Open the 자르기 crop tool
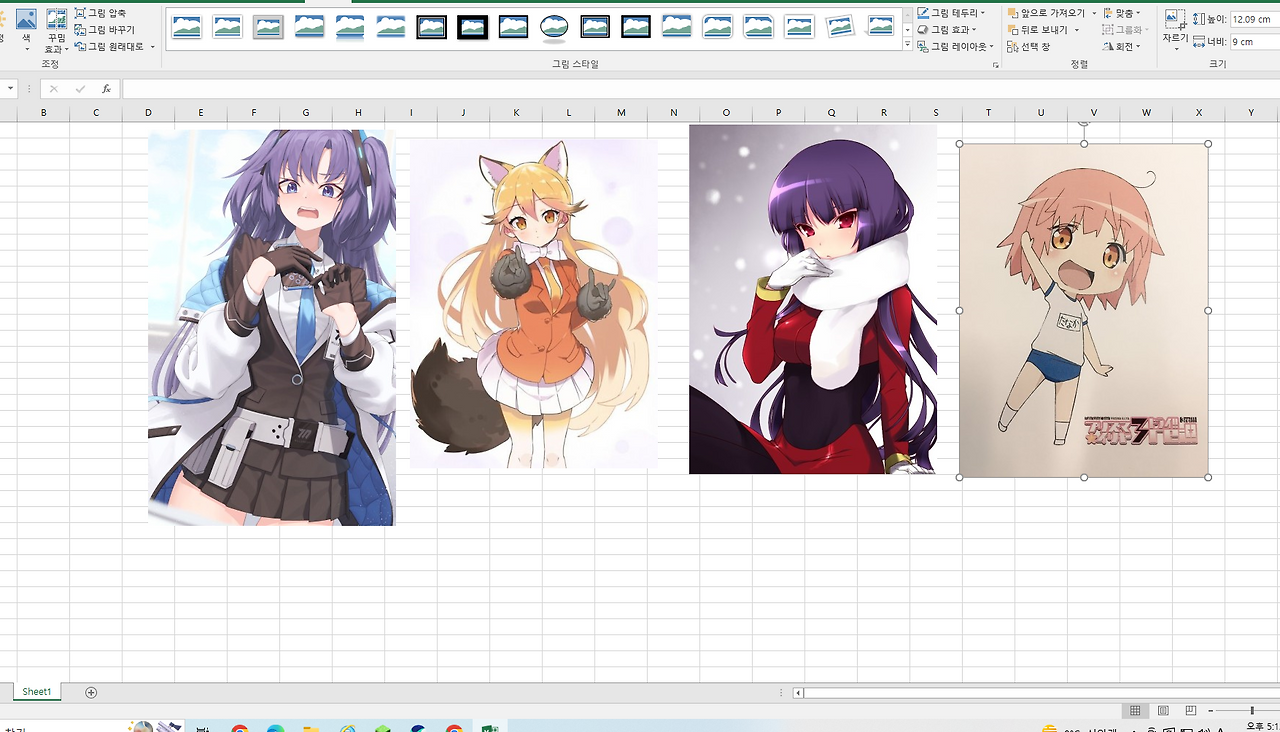This screenshot has width=1280, height=732. click(1175, 28)
